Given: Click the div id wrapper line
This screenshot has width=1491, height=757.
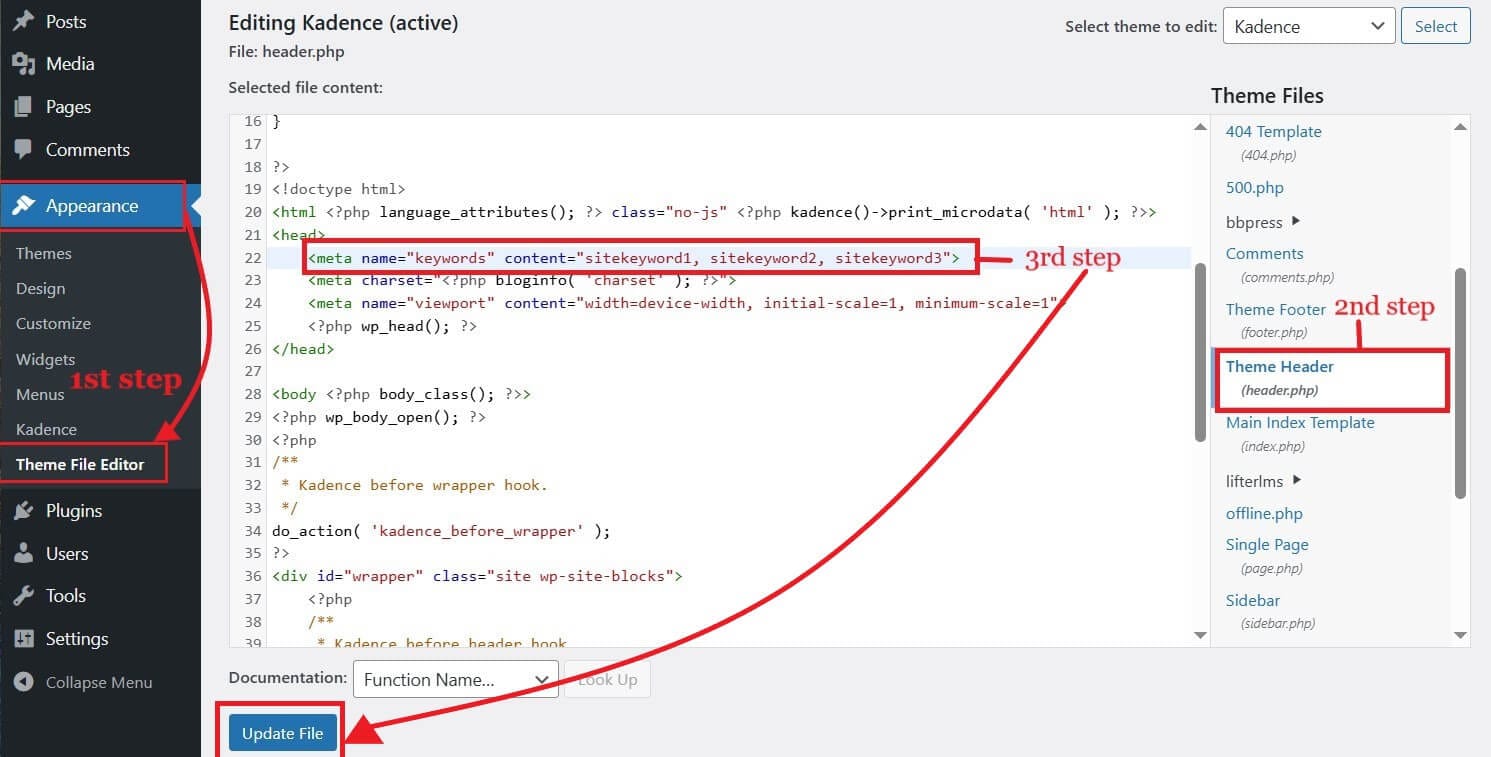Looking at the screenshot, I should (477, 576).
